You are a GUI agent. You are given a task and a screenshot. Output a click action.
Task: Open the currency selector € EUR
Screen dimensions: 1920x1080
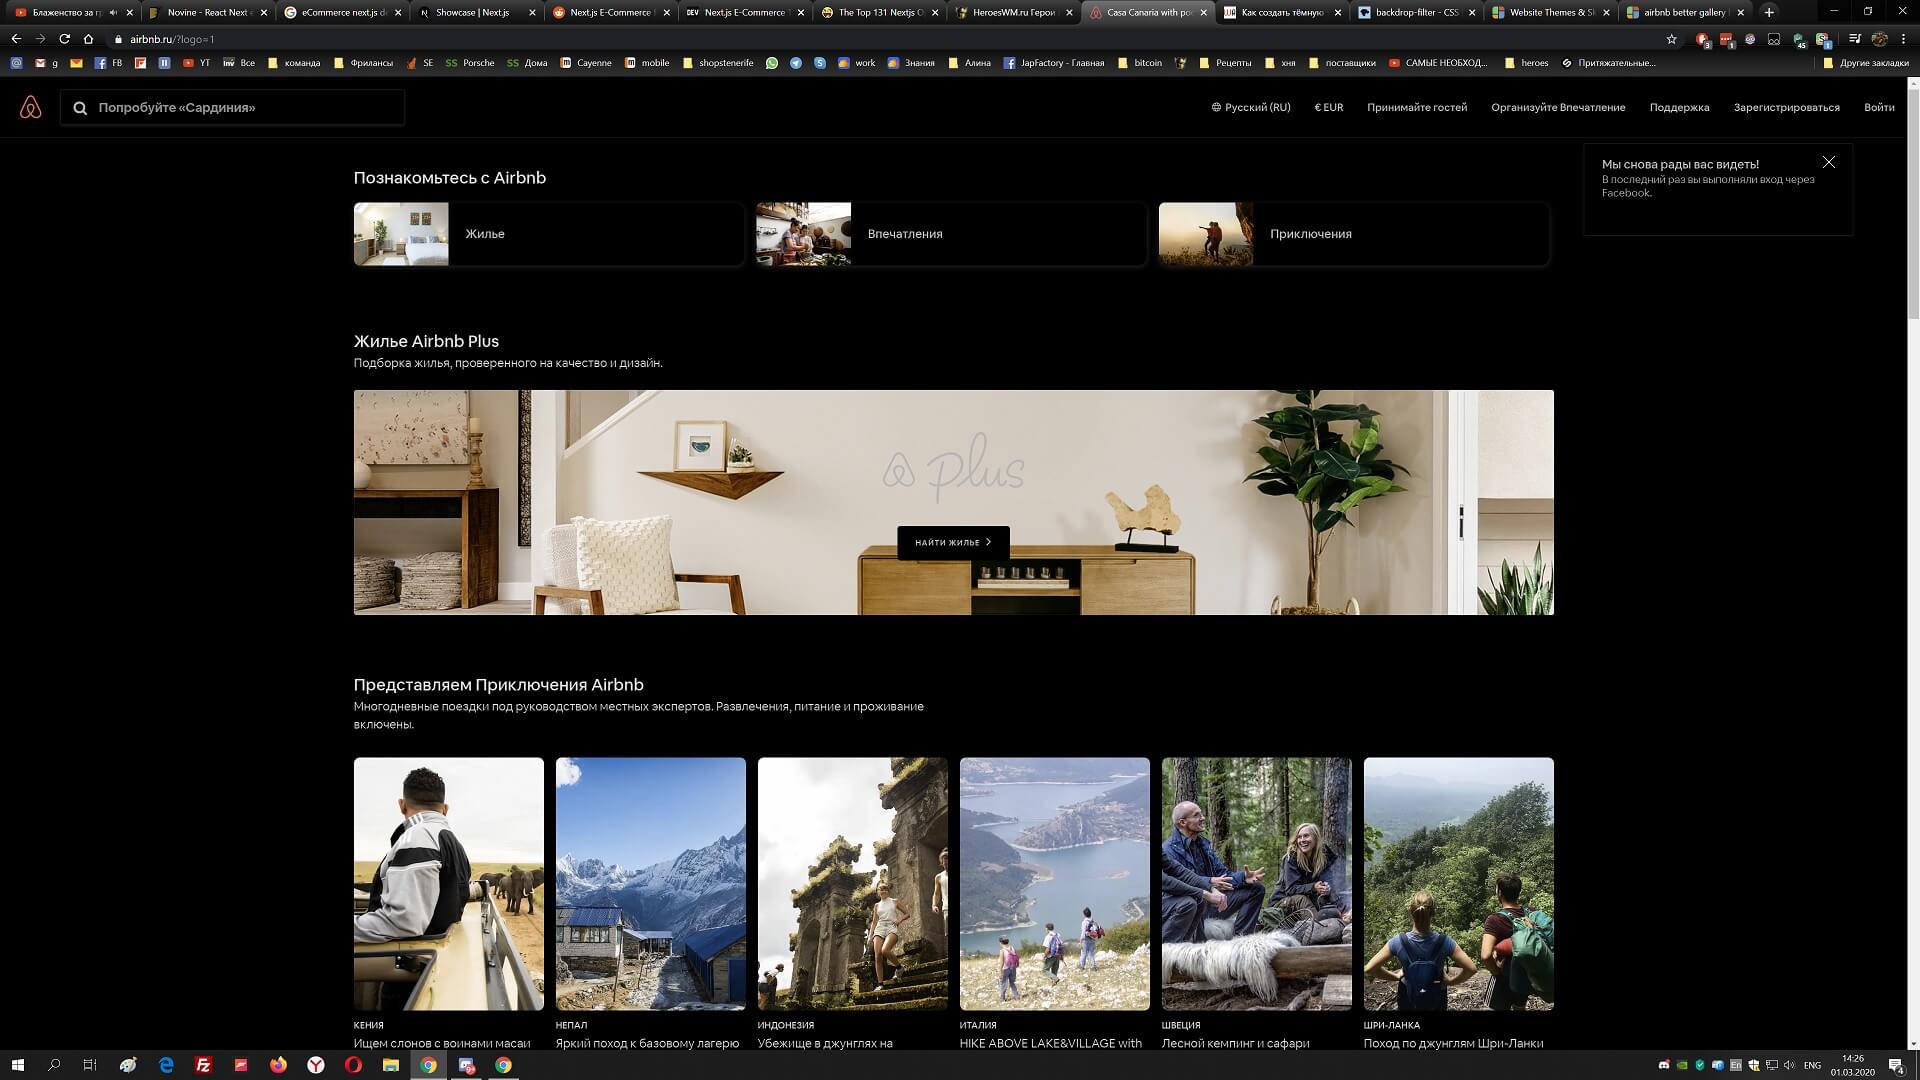click(x=1329, y=107)
